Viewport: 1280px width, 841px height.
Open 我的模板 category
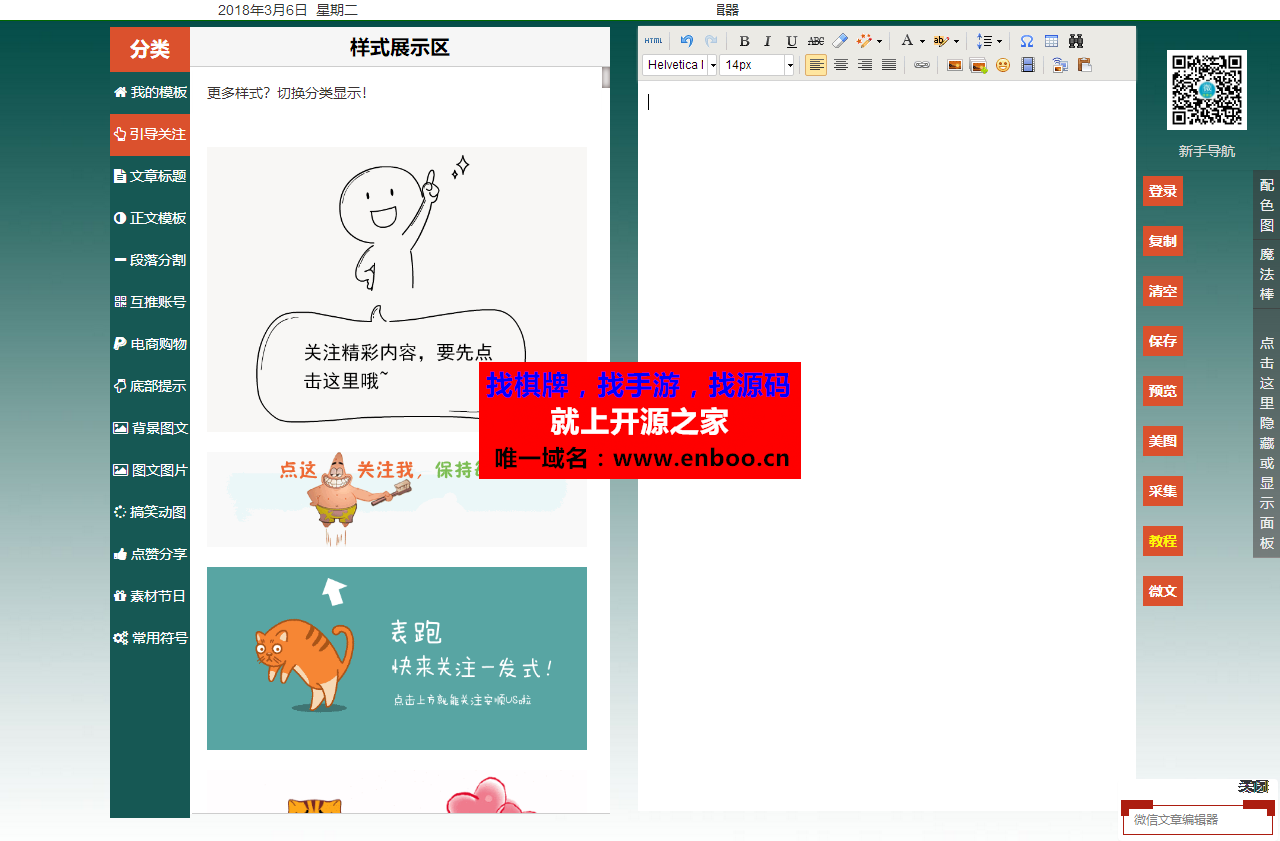pyautogui.click(x=150, y=92)
